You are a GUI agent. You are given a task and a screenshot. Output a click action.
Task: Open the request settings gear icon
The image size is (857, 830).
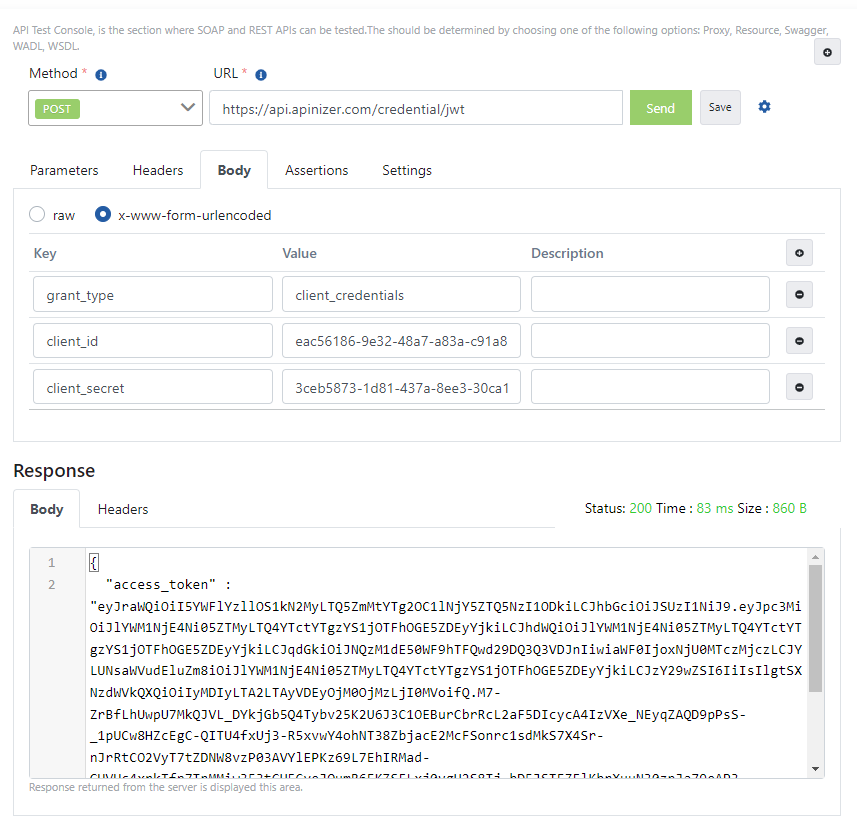pyautogui.click(x=764, y=106)
